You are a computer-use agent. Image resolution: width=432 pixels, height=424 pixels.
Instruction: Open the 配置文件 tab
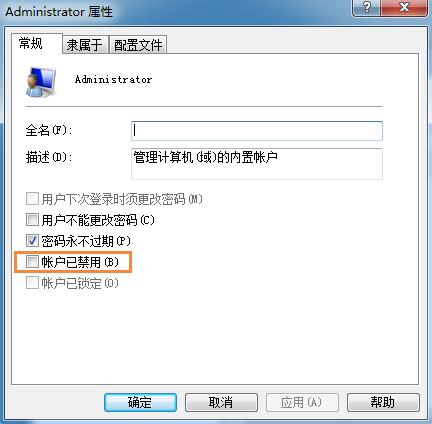coord(138,45)
